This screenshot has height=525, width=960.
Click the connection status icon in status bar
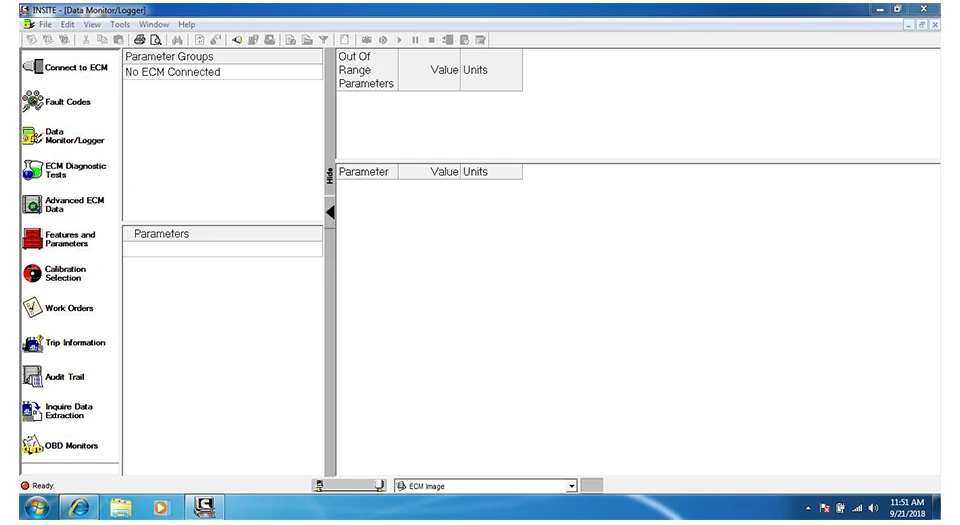[349, 485]
